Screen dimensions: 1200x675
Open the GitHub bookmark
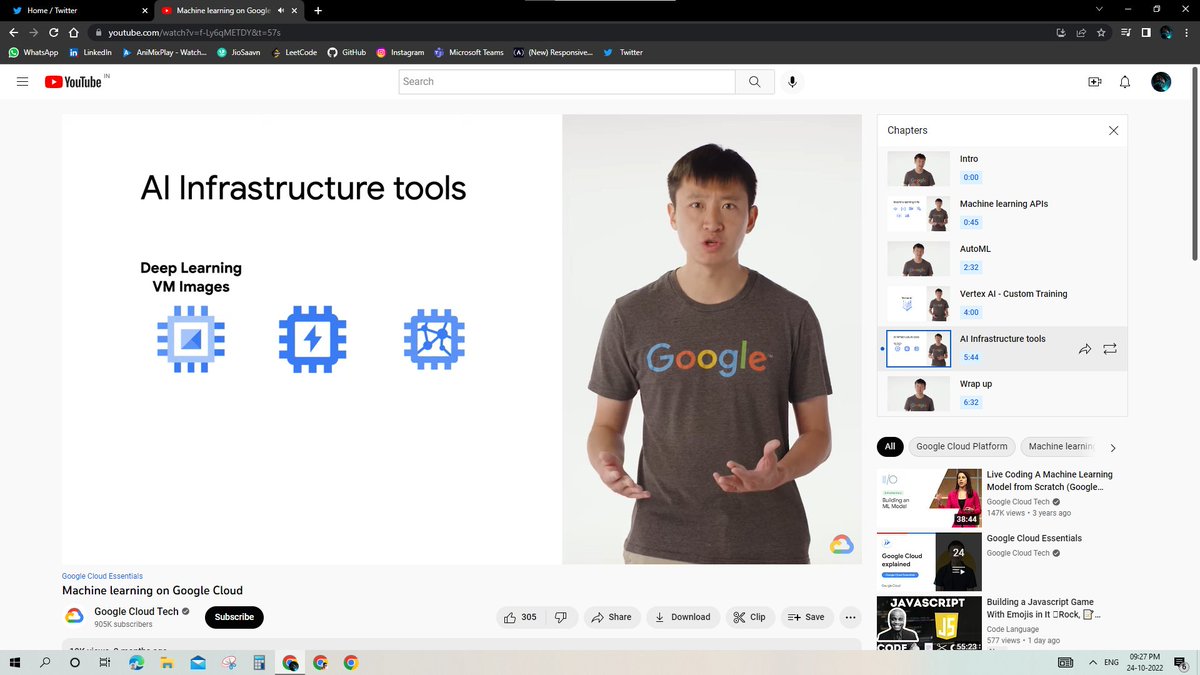(347, 52)
